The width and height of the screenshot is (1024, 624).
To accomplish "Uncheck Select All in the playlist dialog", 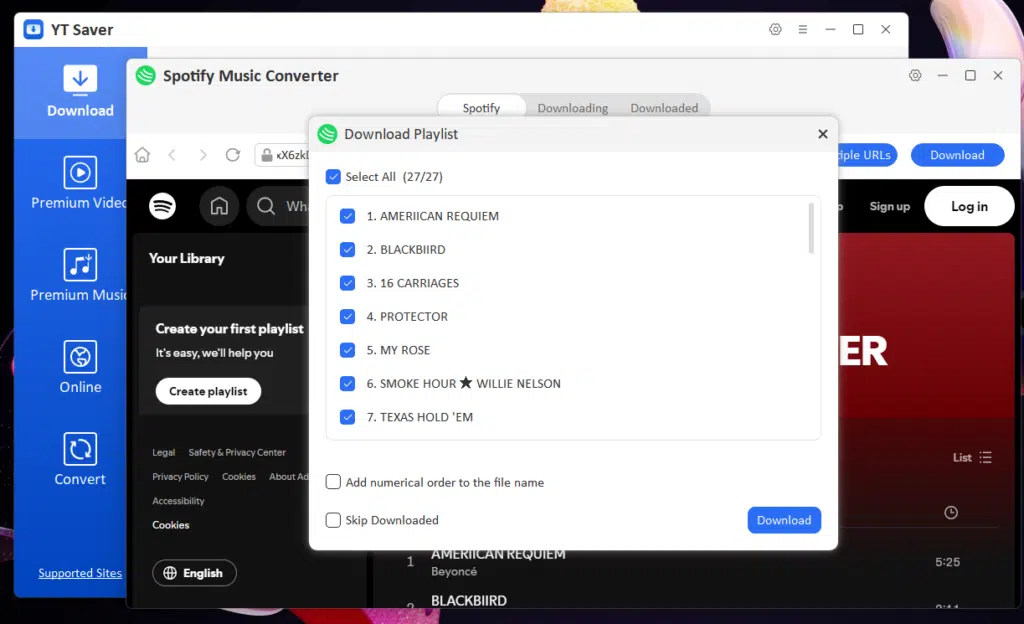I will pyautogui.click(x=333, y=176).
